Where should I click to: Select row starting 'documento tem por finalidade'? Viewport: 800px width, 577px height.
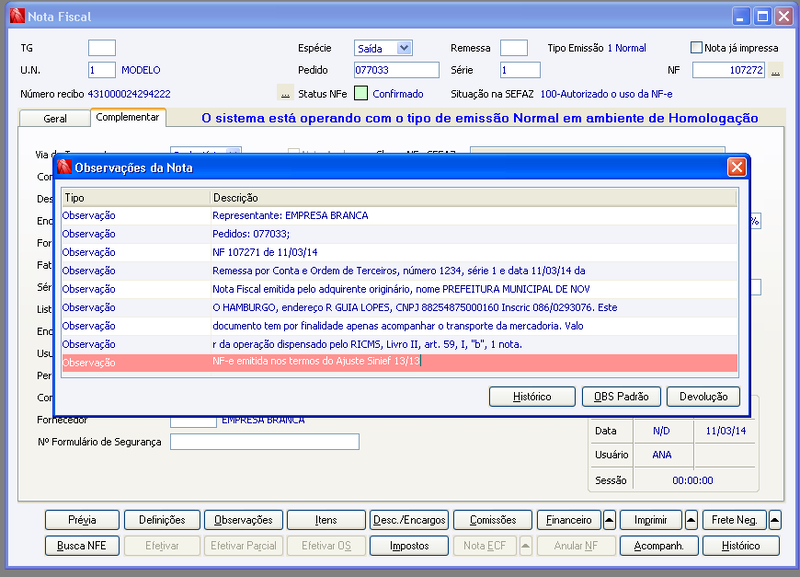(x=399, y=325)
